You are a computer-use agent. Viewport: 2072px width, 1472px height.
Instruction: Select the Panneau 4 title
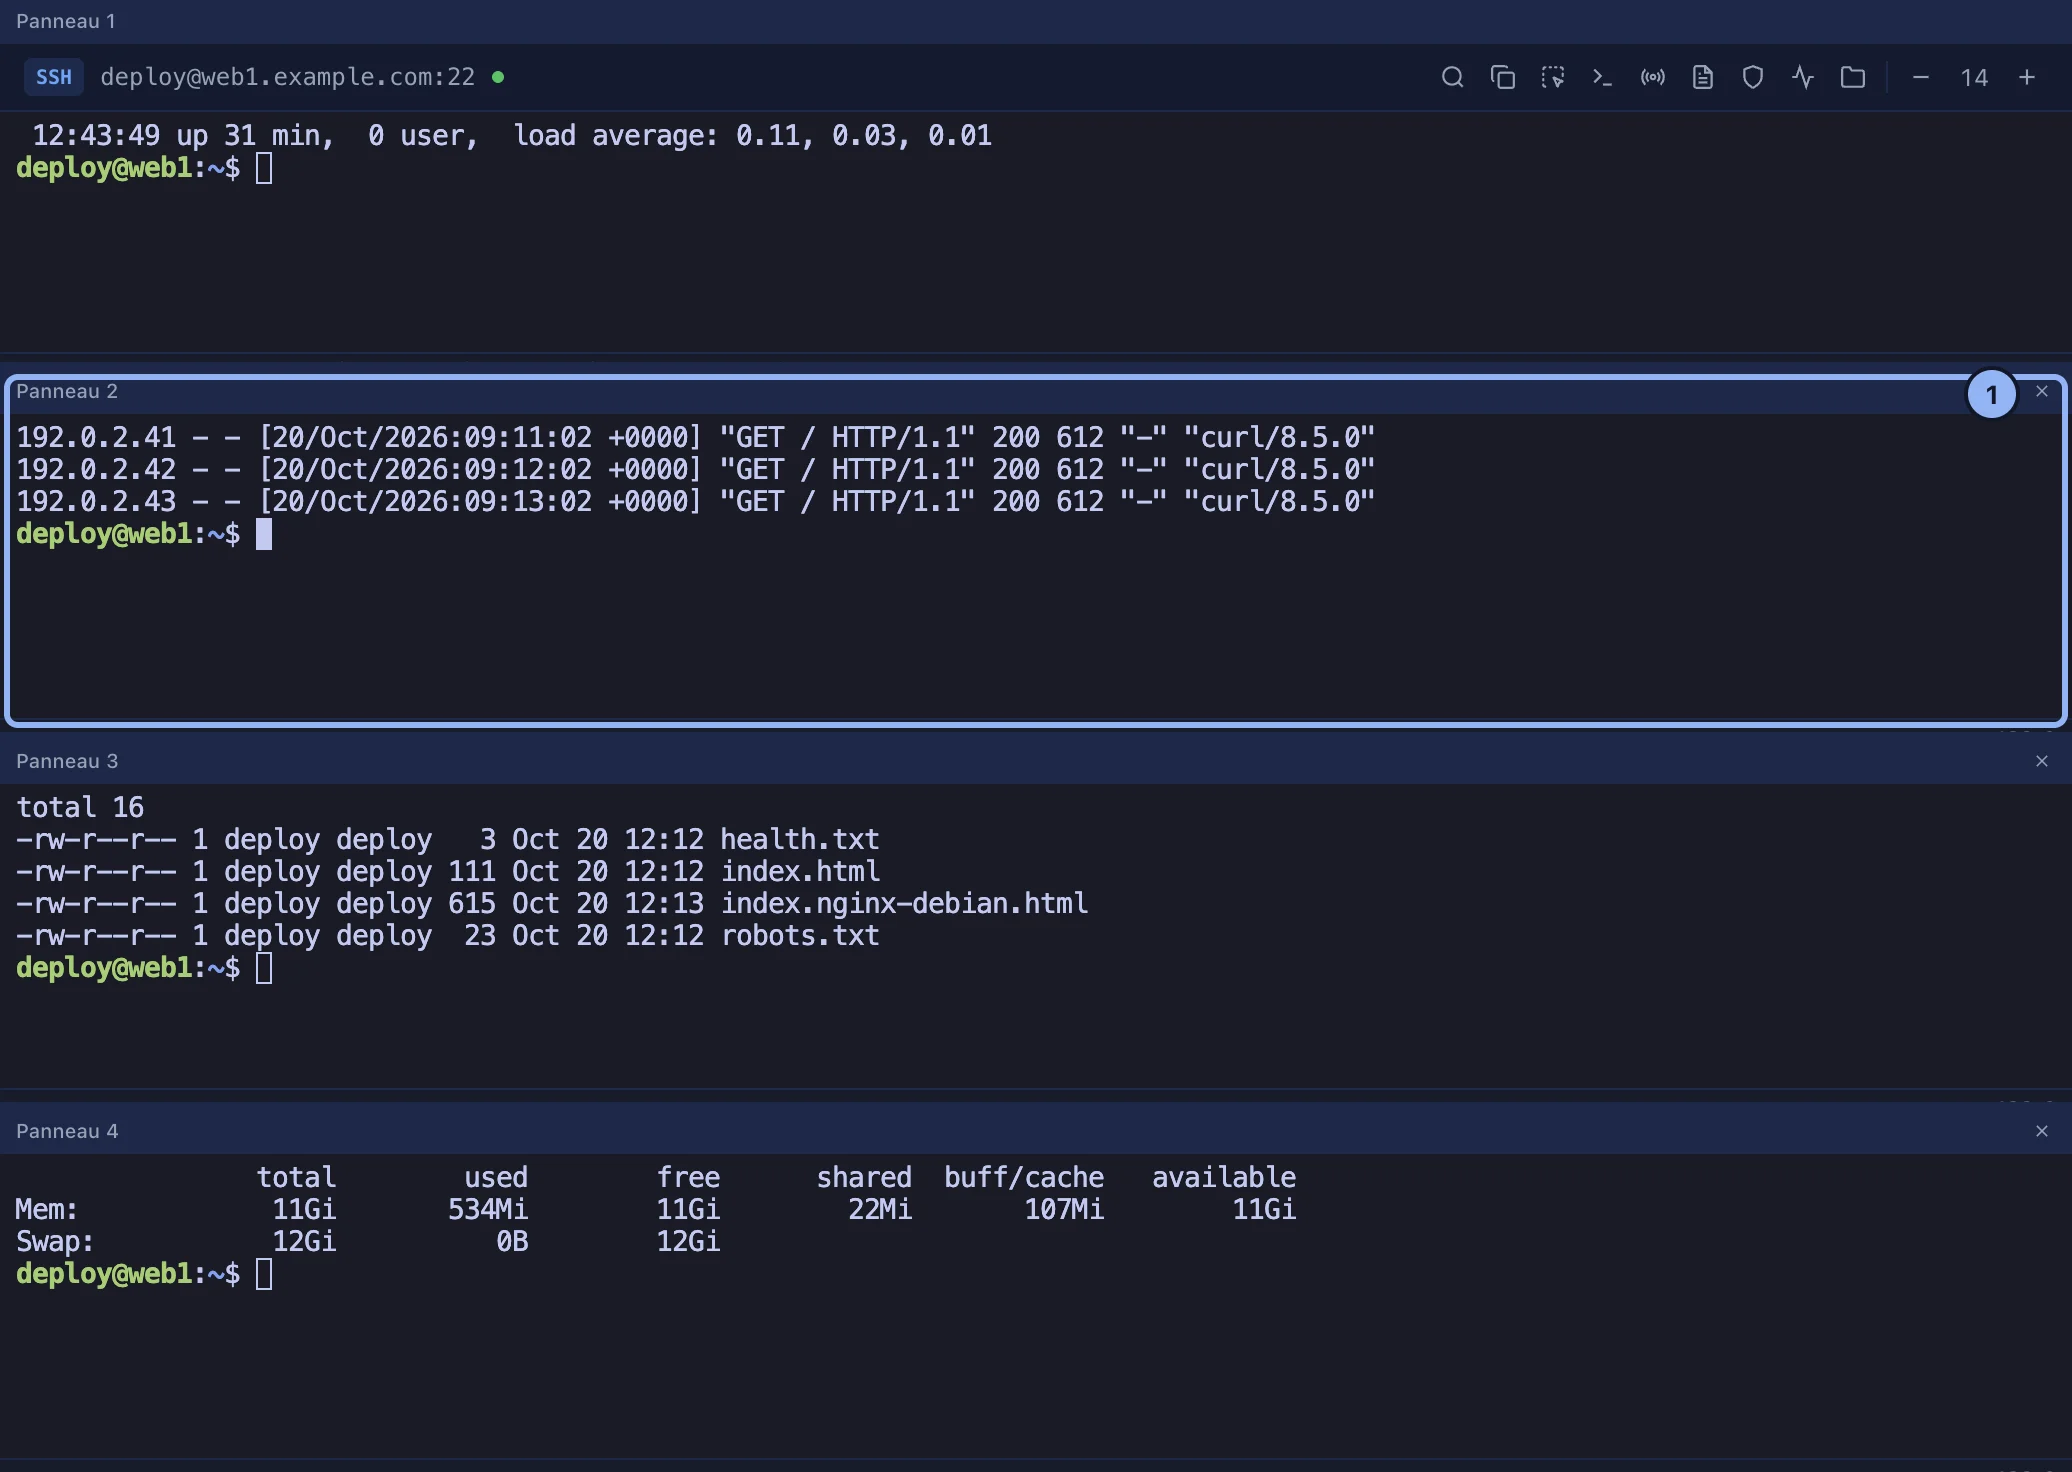[x=67, y=1131]
